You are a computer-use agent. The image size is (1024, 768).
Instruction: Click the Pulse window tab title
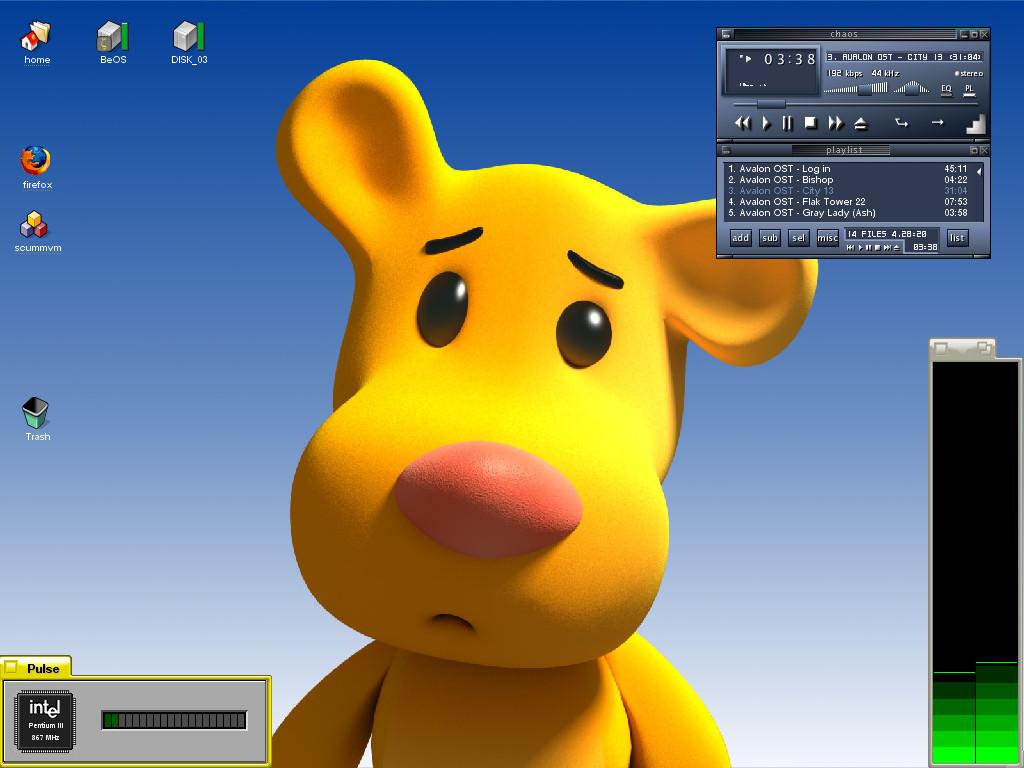[43, 669]
